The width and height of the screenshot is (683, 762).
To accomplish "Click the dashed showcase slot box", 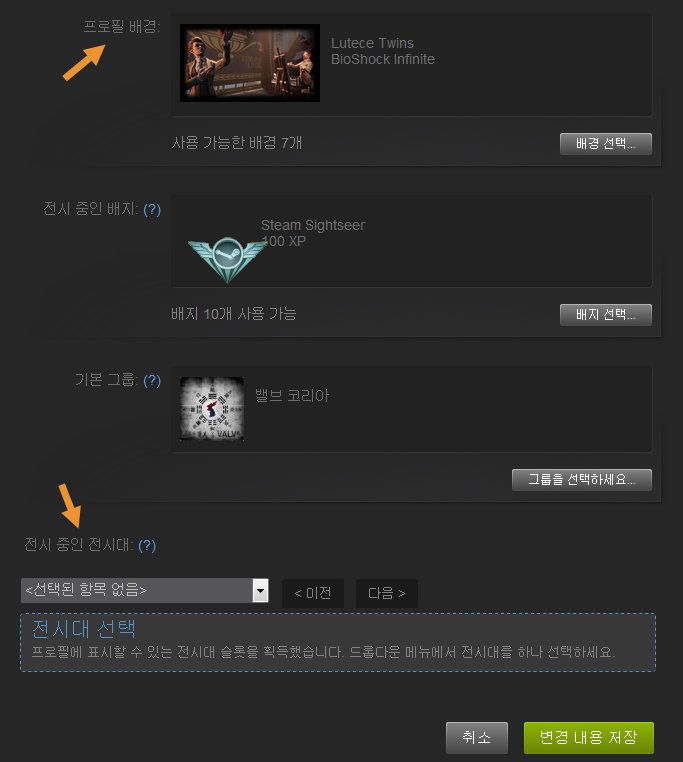I will pyautogui.click(x=338, y=642).
